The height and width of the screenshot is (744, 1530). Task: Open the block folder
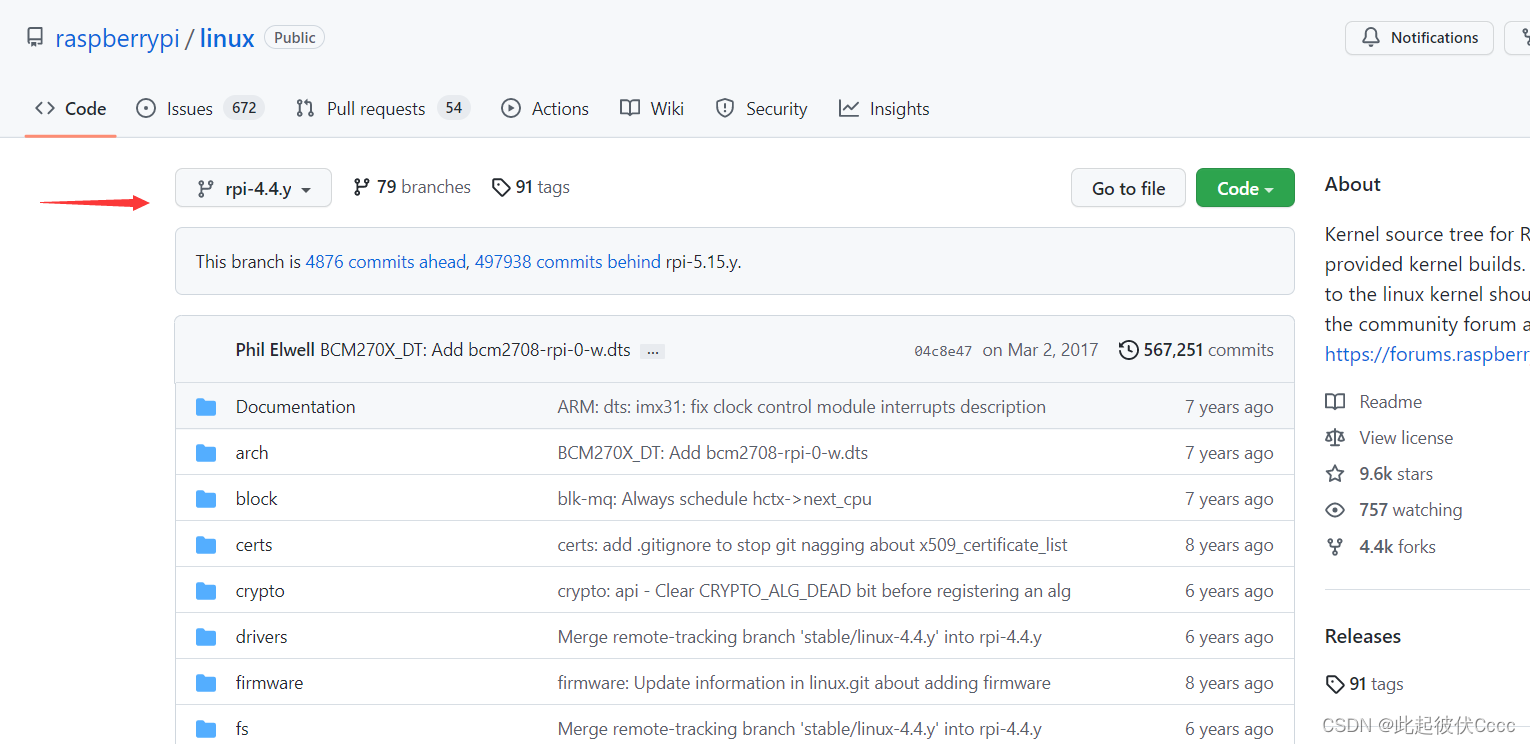pyautogui.click(x=256, y=499)
